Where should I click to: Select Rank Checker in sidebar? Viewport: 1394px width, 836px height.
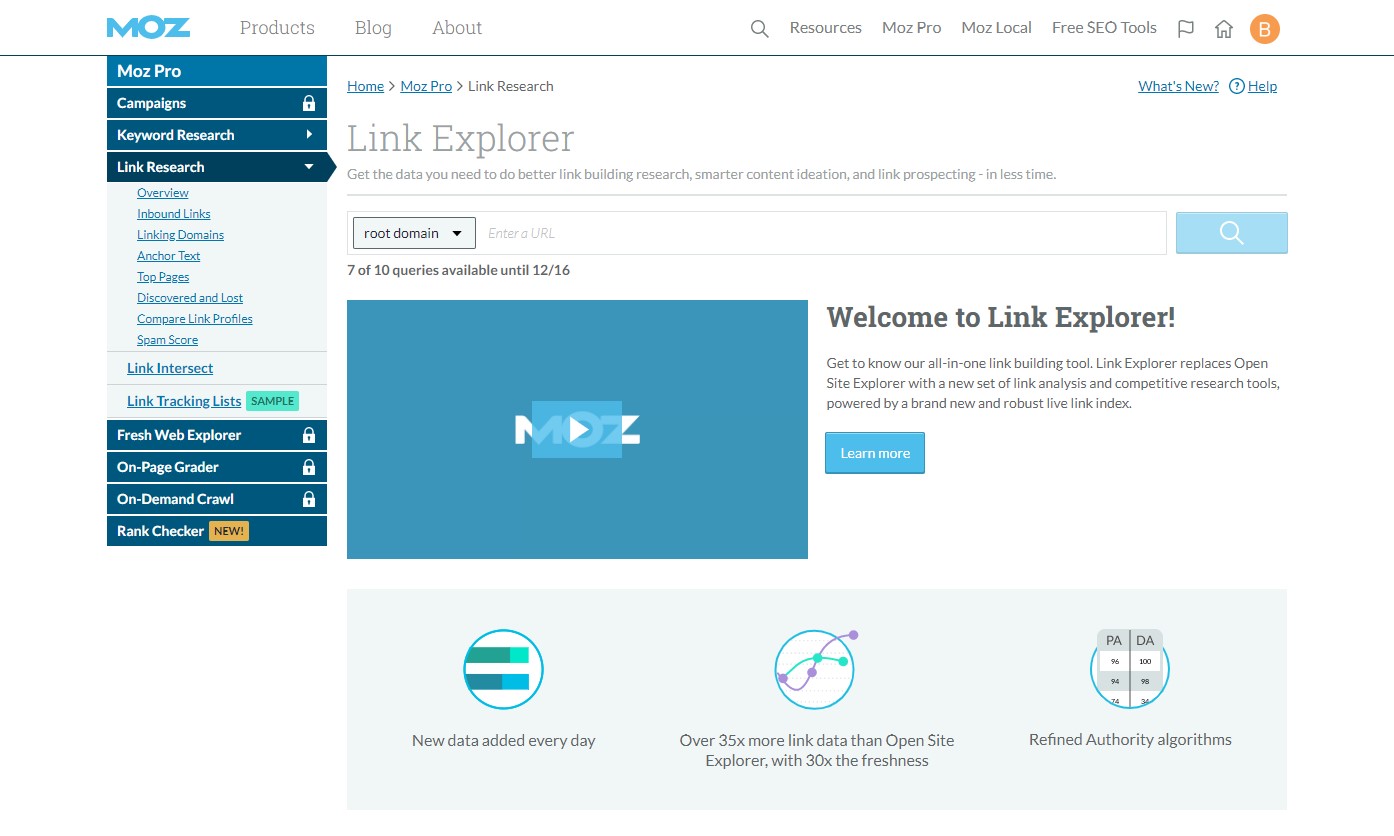(217, 531)
